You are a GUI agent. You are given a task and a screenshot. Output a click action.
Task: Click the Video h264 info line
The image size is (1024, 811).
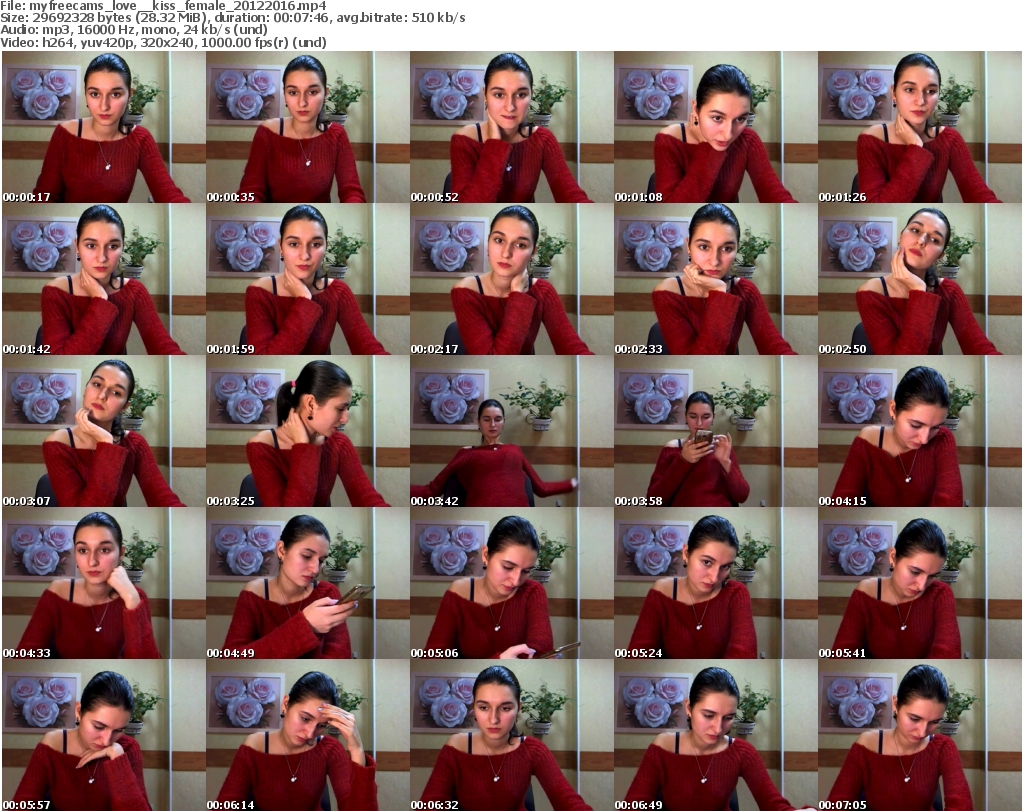tap(163, 42)
